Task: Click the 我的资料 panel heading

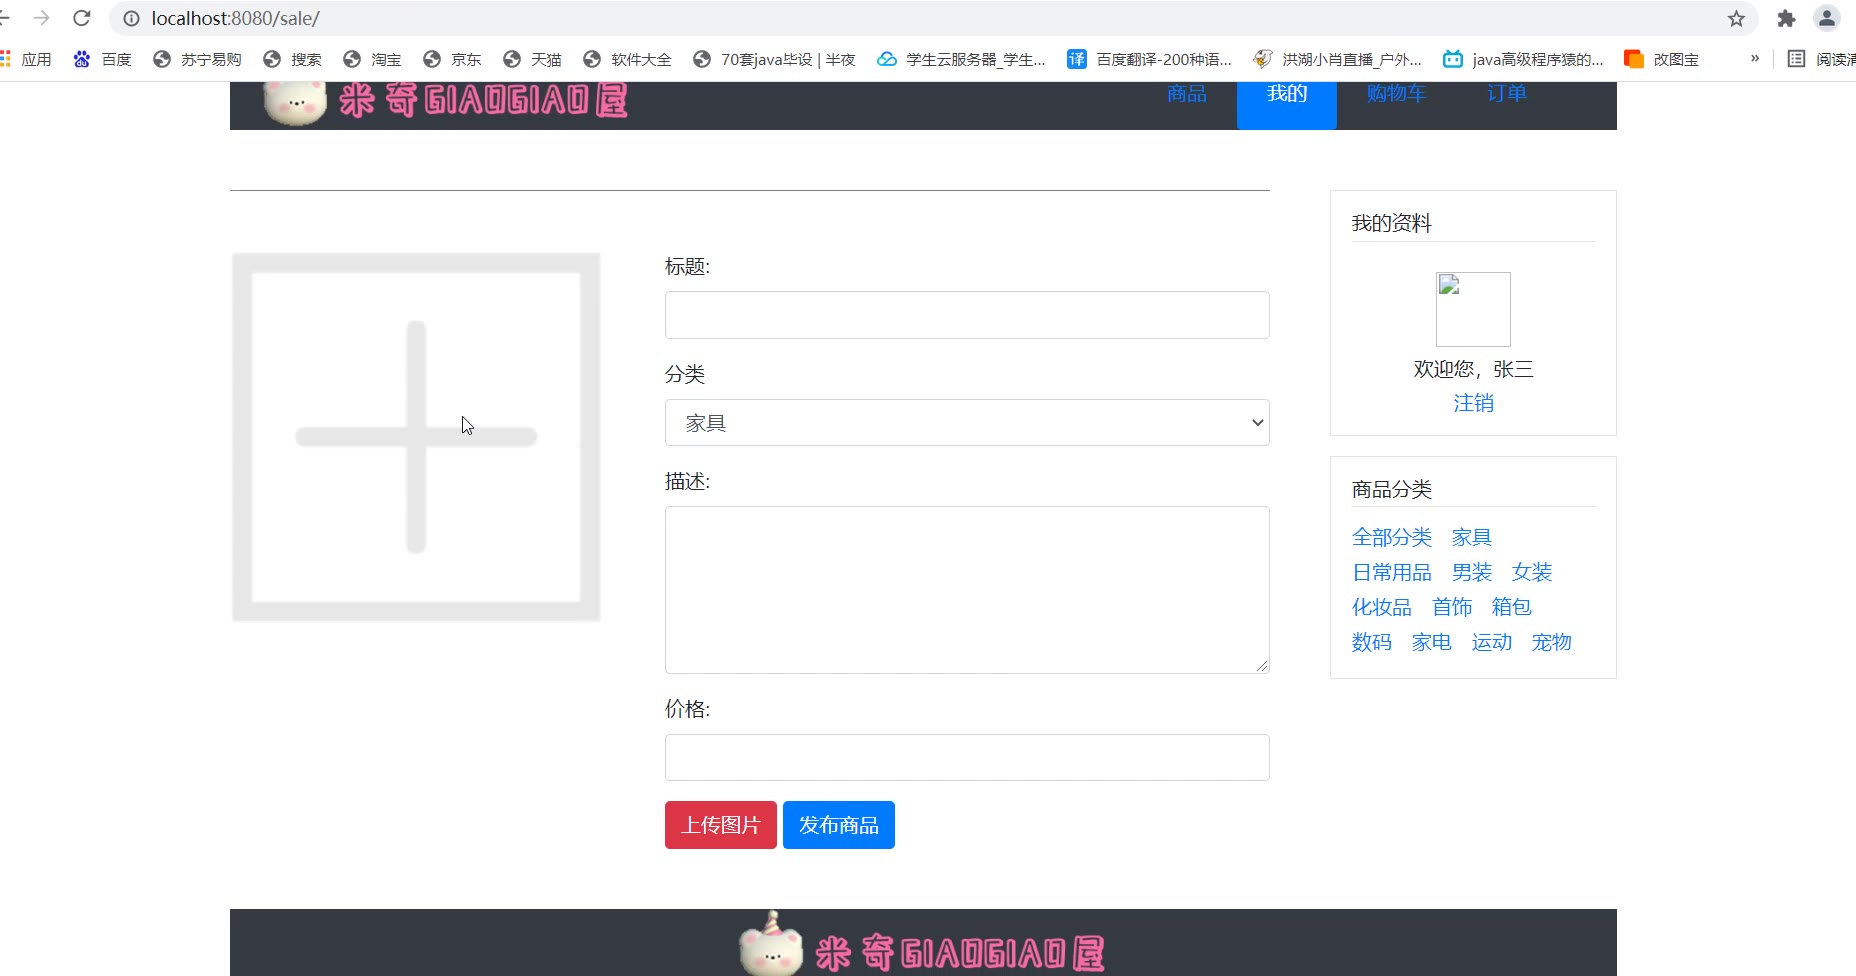Action: (1392, 223)
